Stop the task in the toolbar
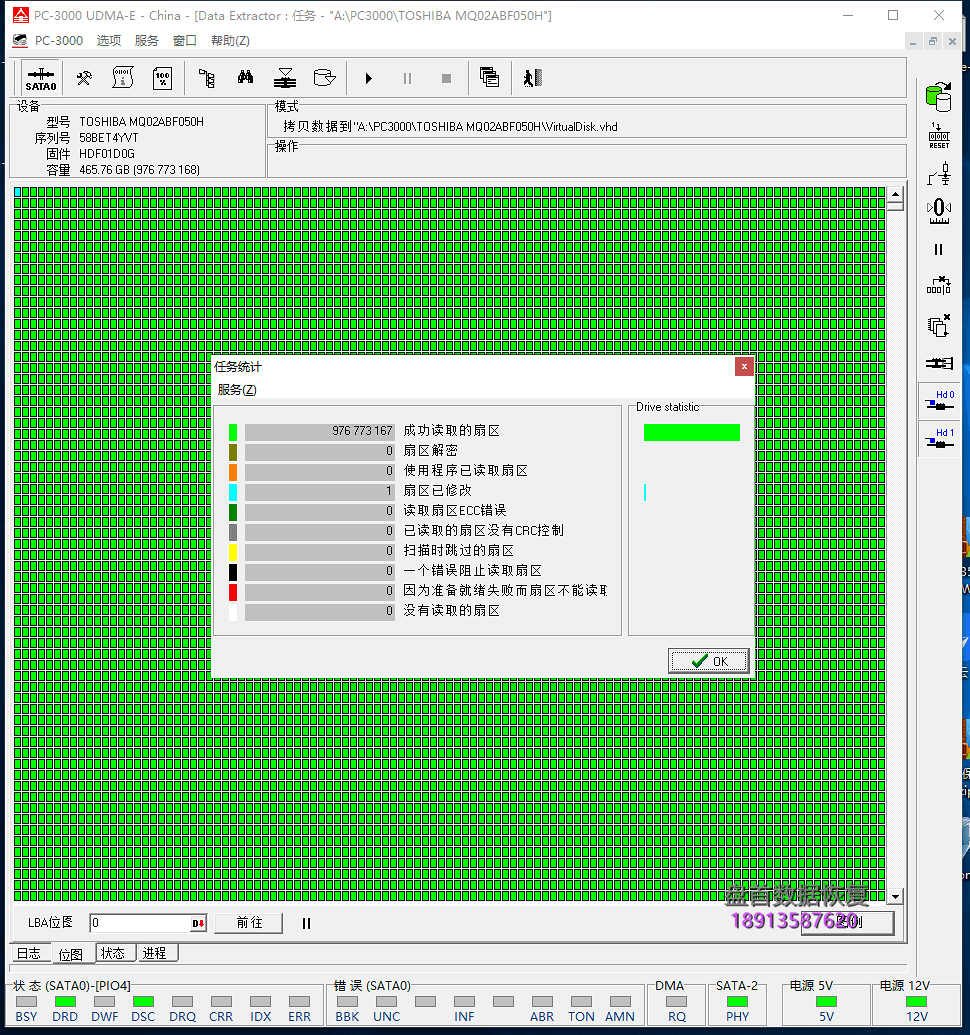970x1035 pixels. point(446,79)
